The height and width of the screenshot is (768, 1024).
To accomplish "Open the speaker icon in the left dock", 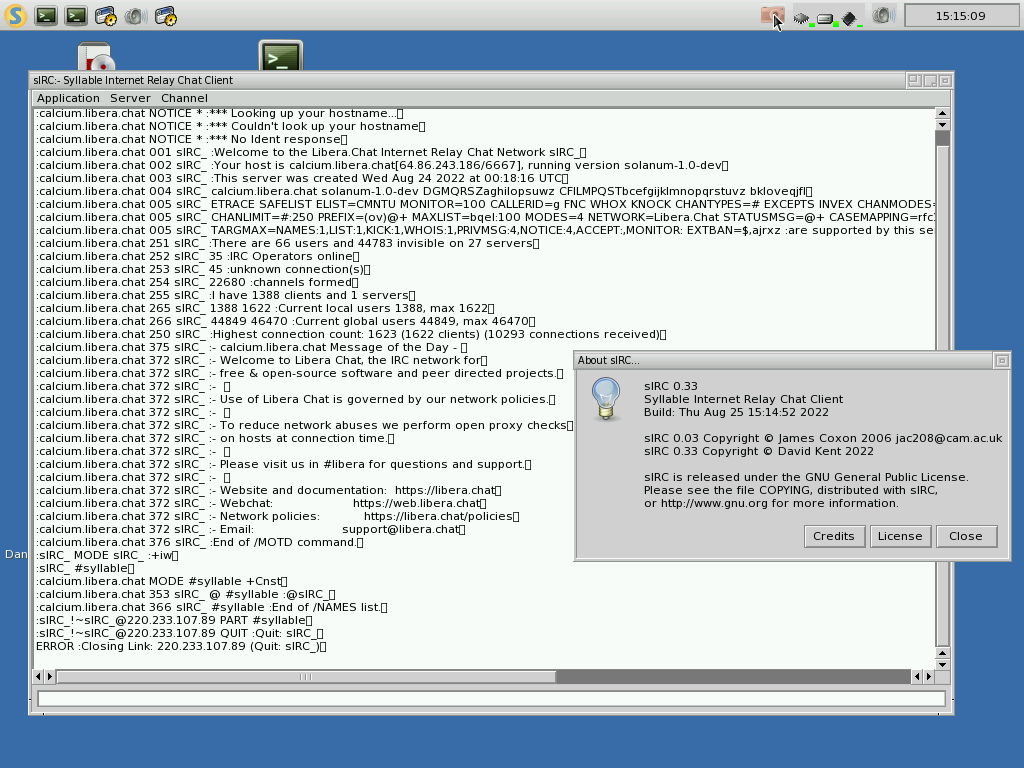I will click(x=136, y=16).
